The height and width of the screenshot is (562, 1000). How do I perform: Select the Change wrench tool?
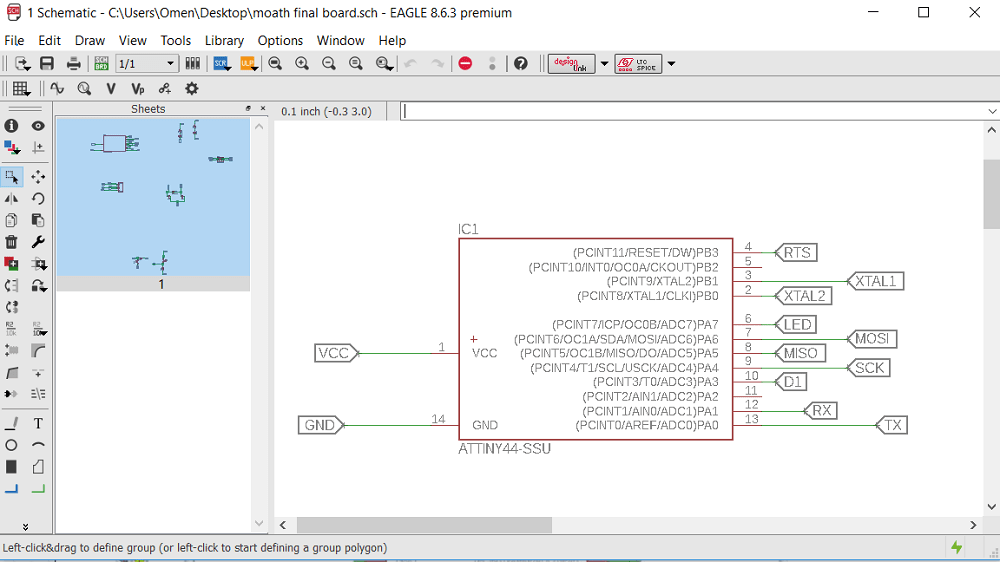coord(38,242)
